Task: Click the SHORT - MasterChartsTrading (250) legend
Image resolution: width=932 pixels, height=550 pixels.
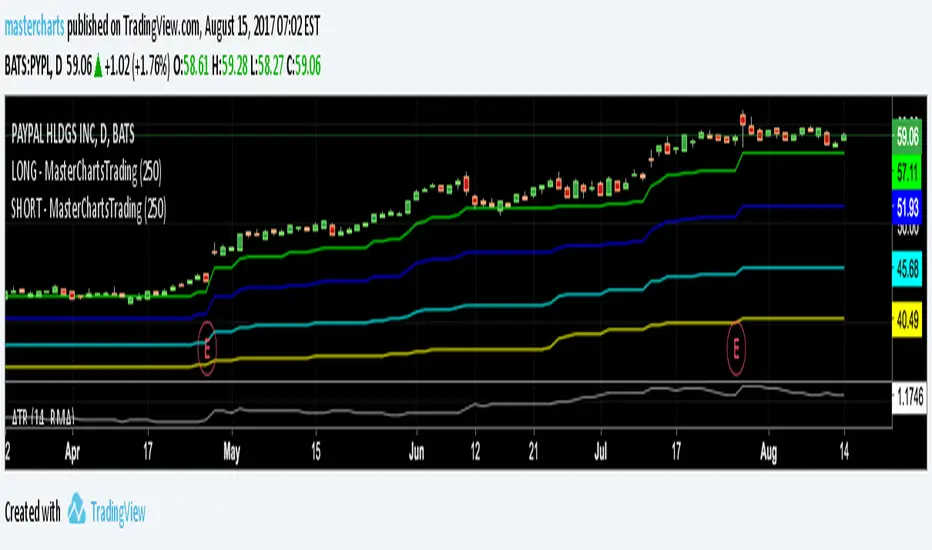Action: [89, 209]
